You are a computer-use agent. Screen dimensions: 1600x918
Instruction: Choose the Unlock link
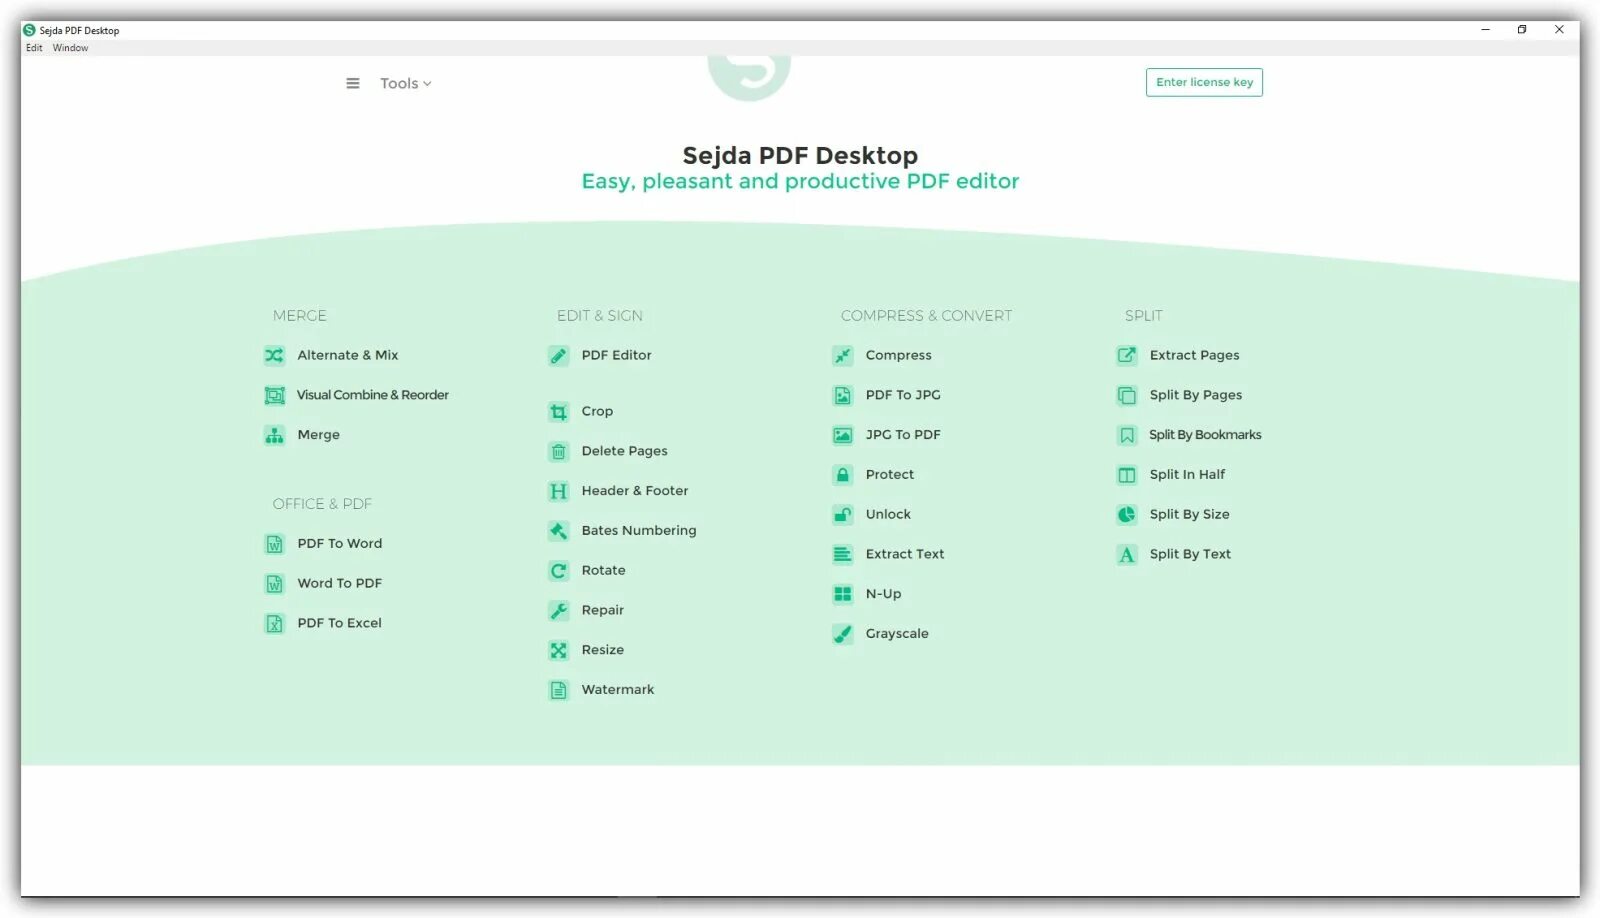(x=888, y=514)
